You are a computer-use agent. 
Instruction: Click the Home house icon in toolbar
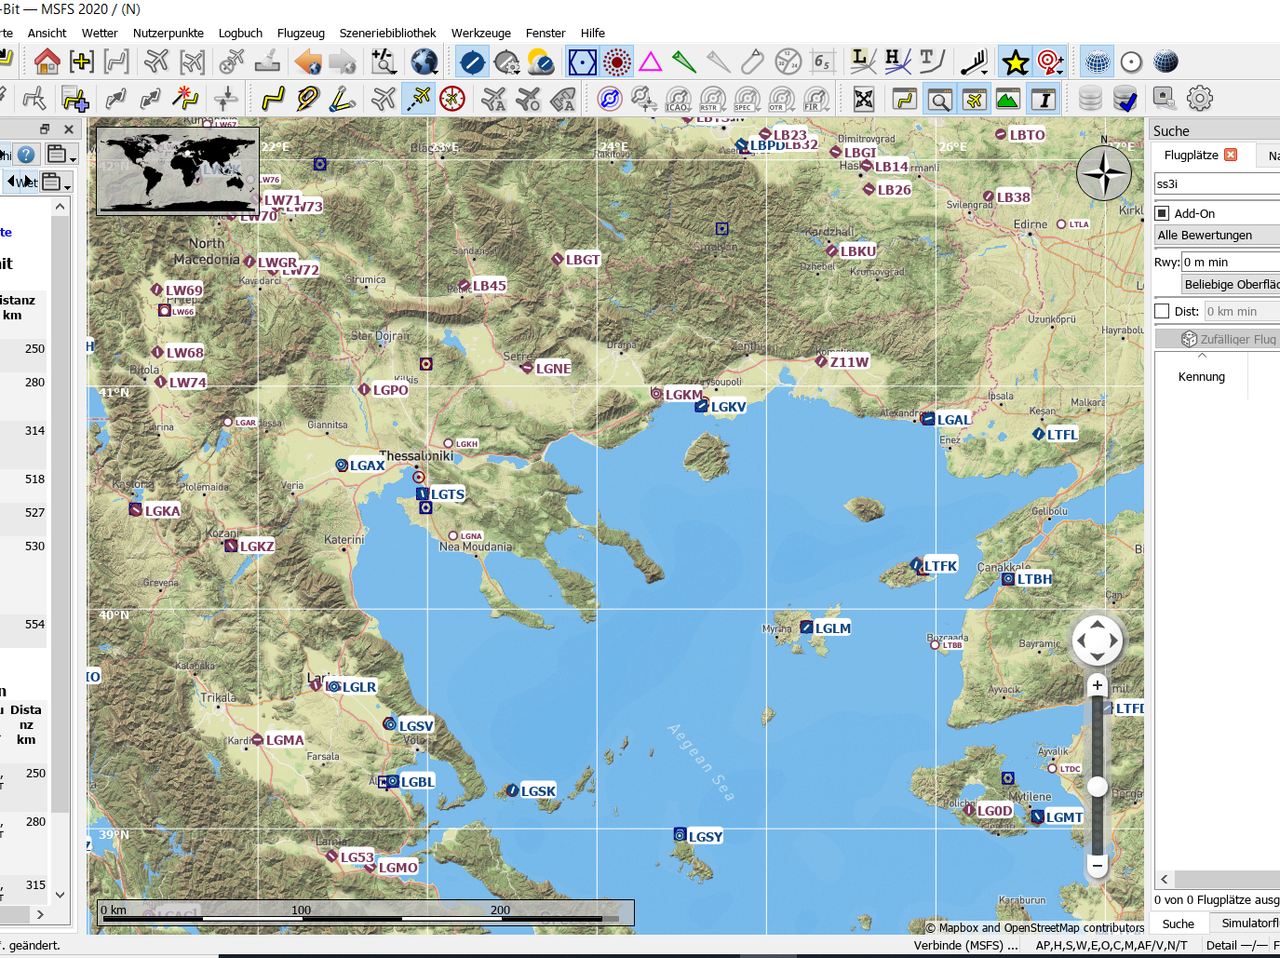46,62
